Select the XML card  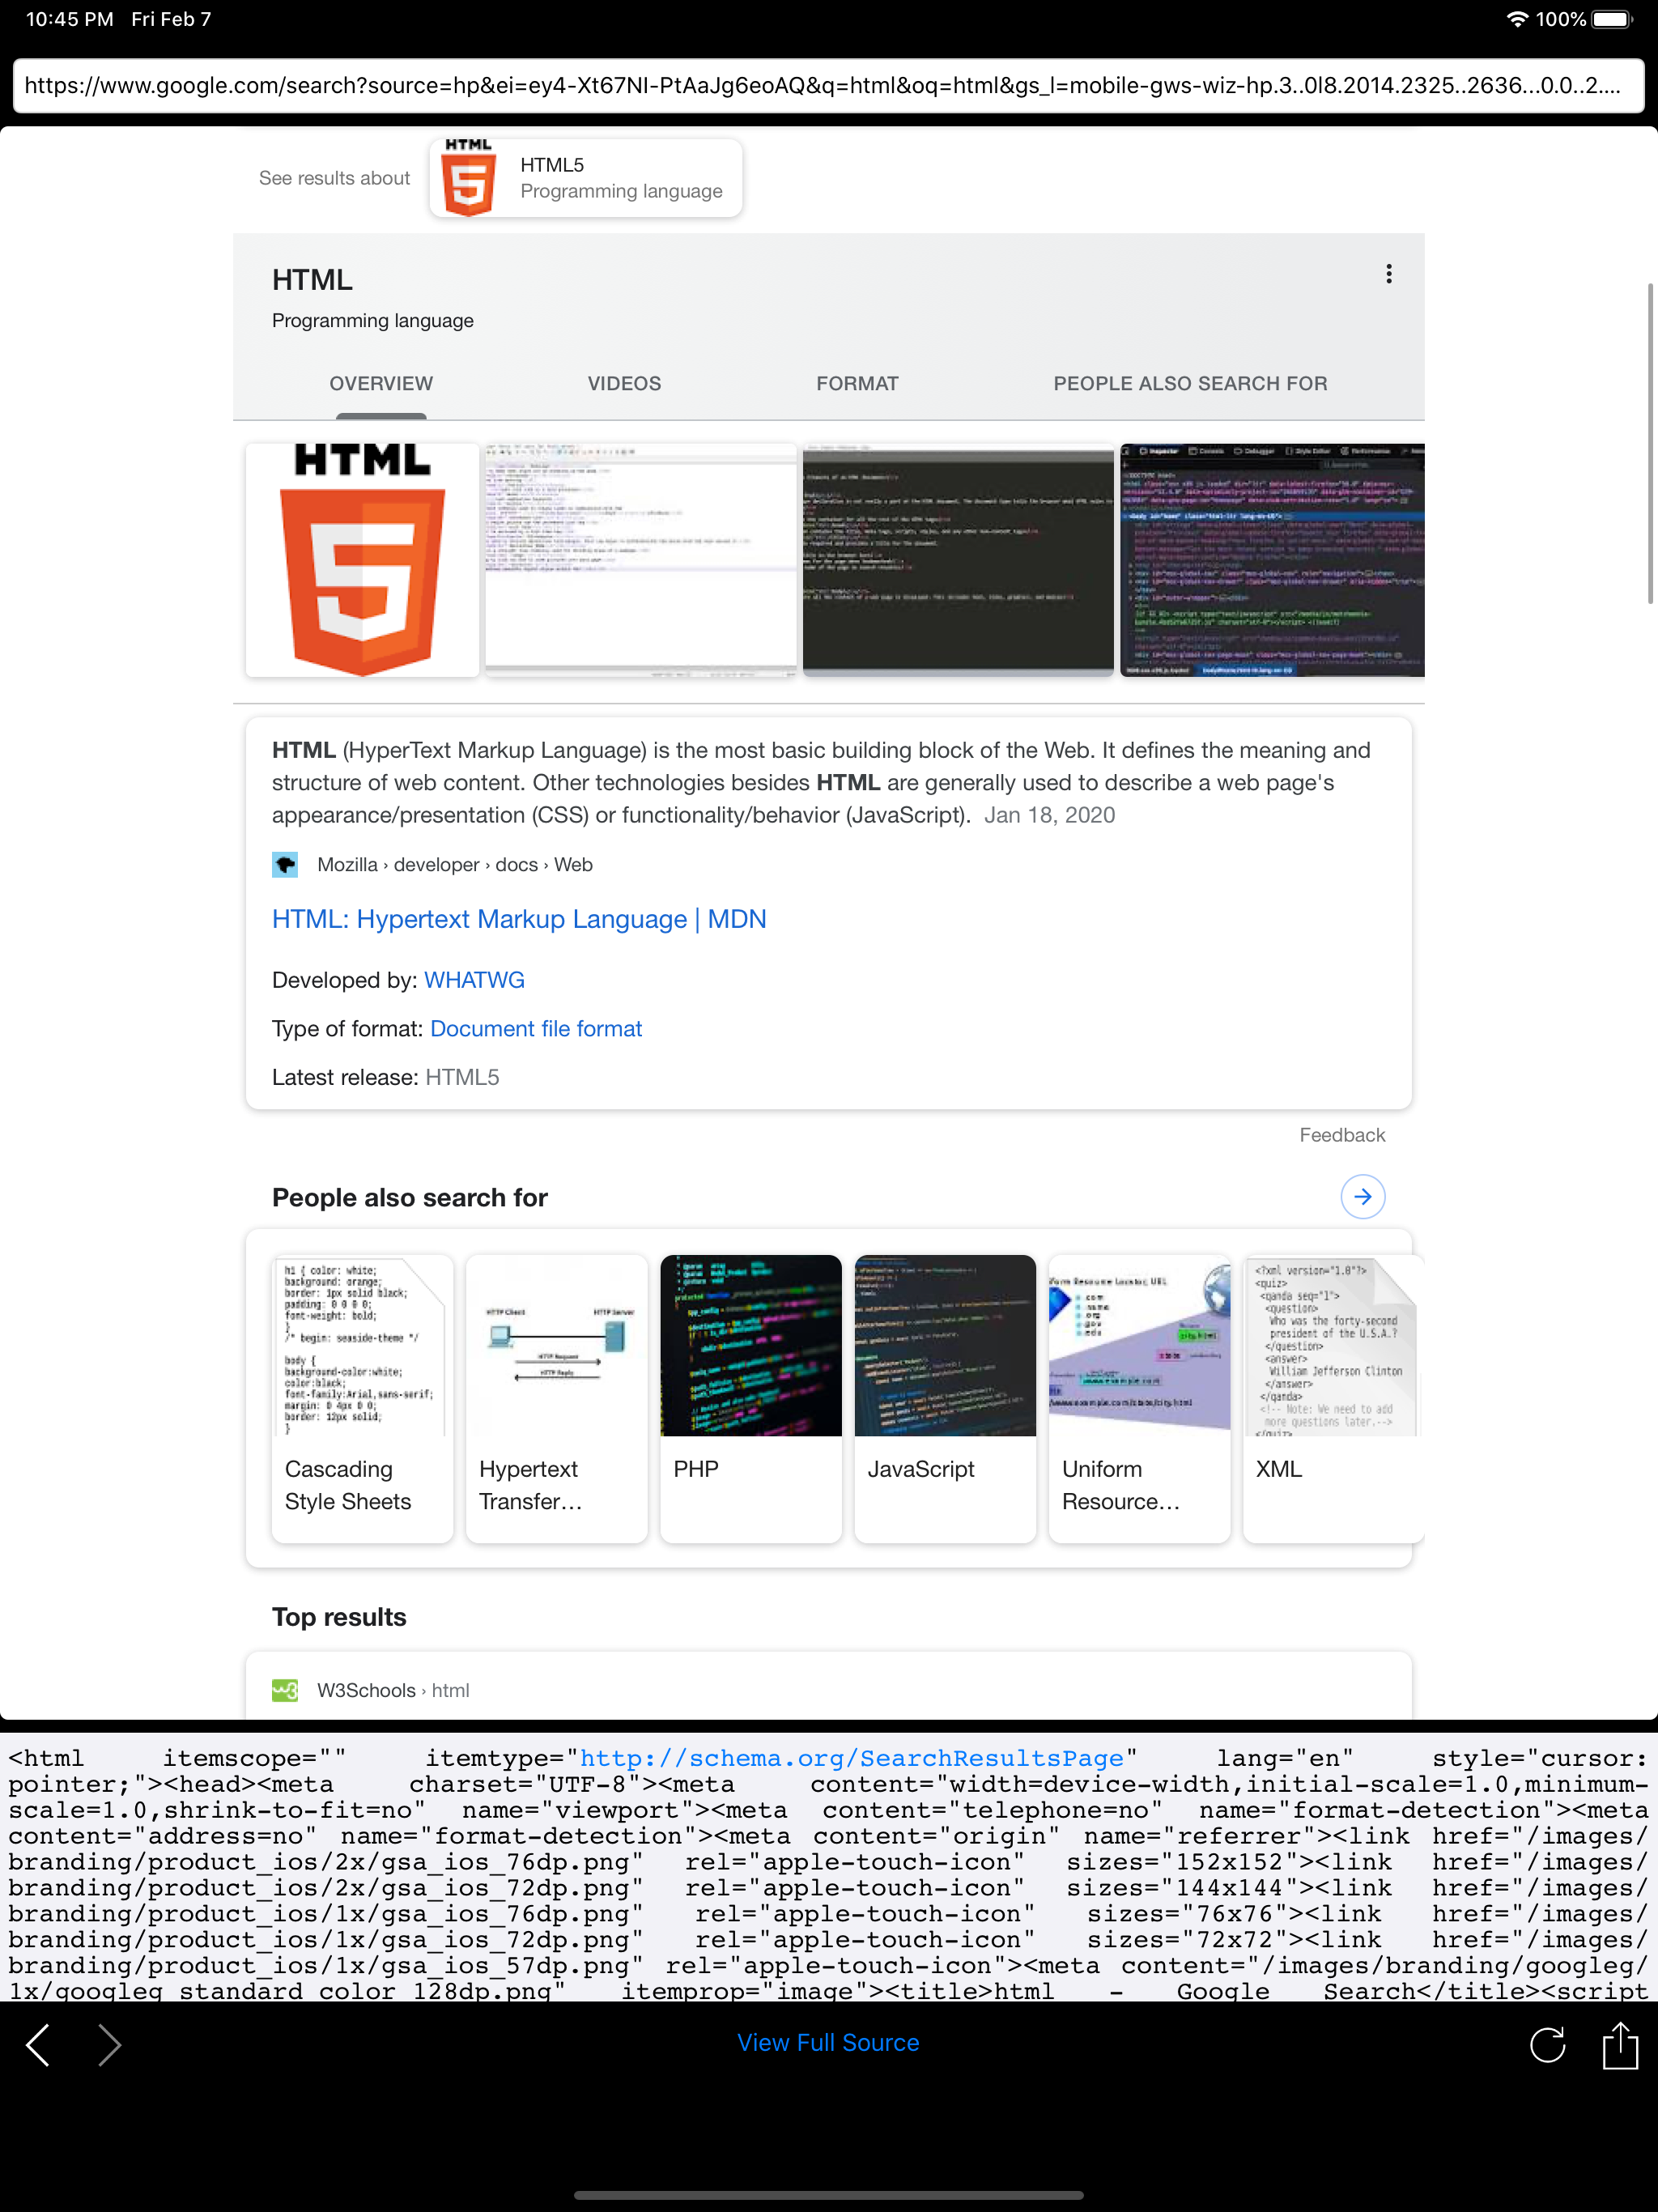[x=1333, y=1398]
